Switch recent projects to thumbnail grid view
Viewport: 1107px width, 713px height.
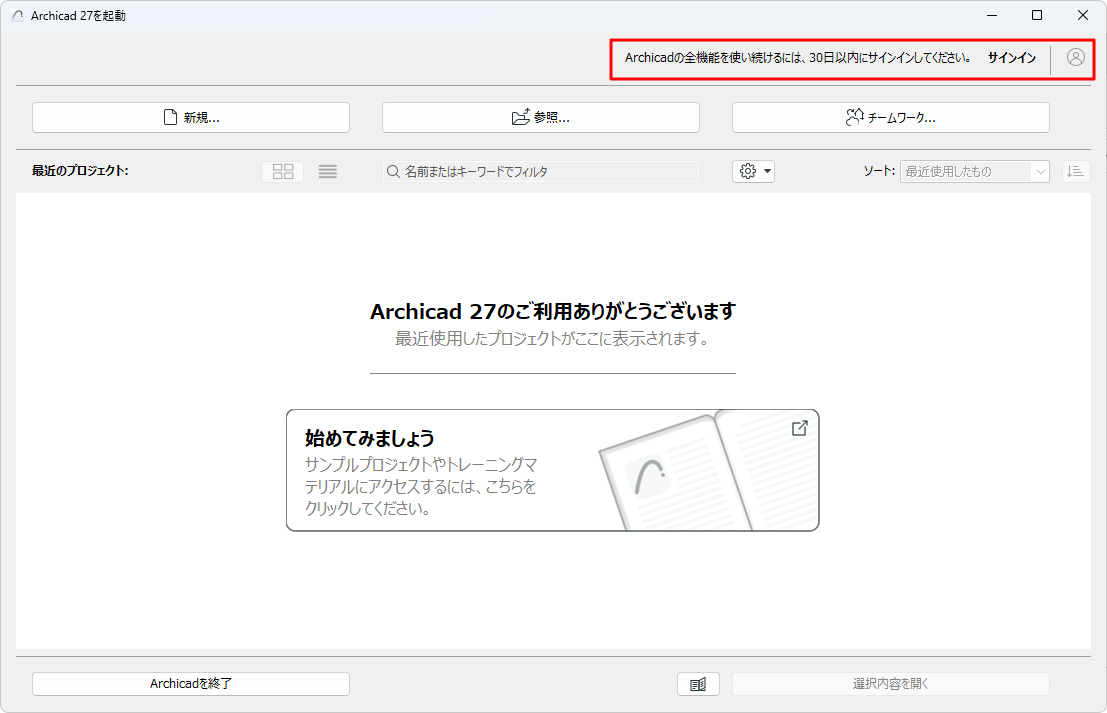tap(283, 172)
